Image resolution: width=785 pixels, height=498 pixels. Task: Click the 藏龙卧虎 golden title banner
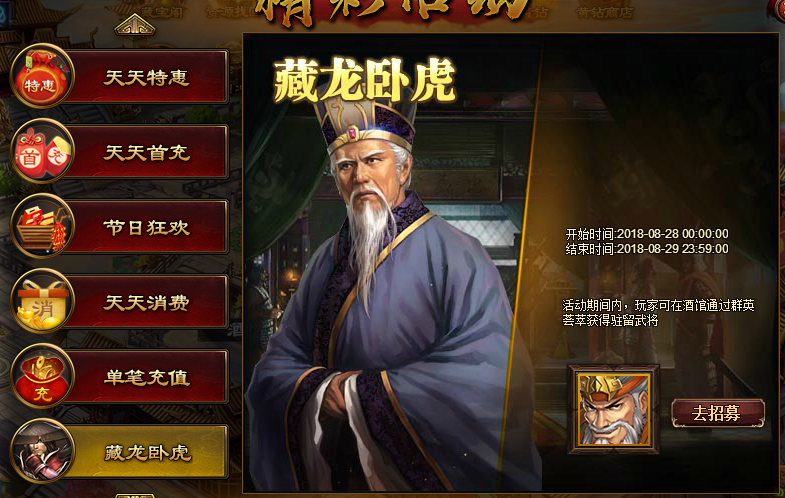click(364, 80)
